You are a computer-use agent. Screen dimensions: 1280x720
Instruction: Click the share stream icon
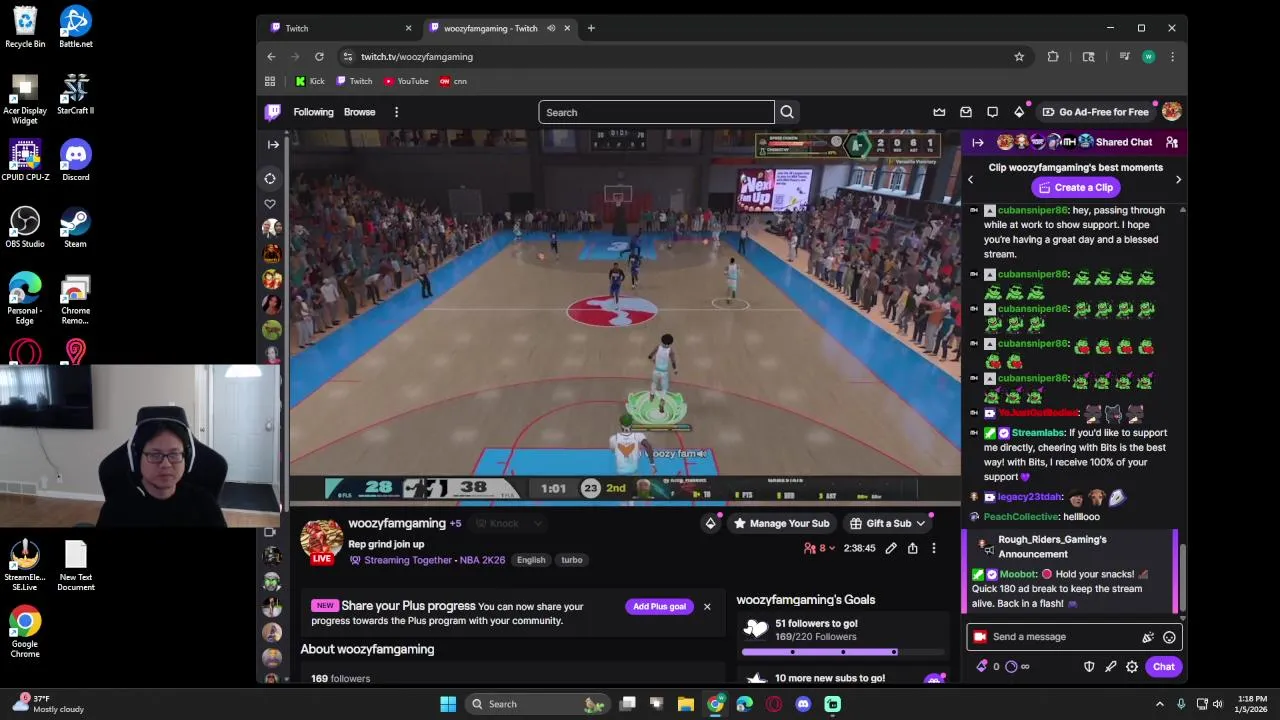click(912, 548)
